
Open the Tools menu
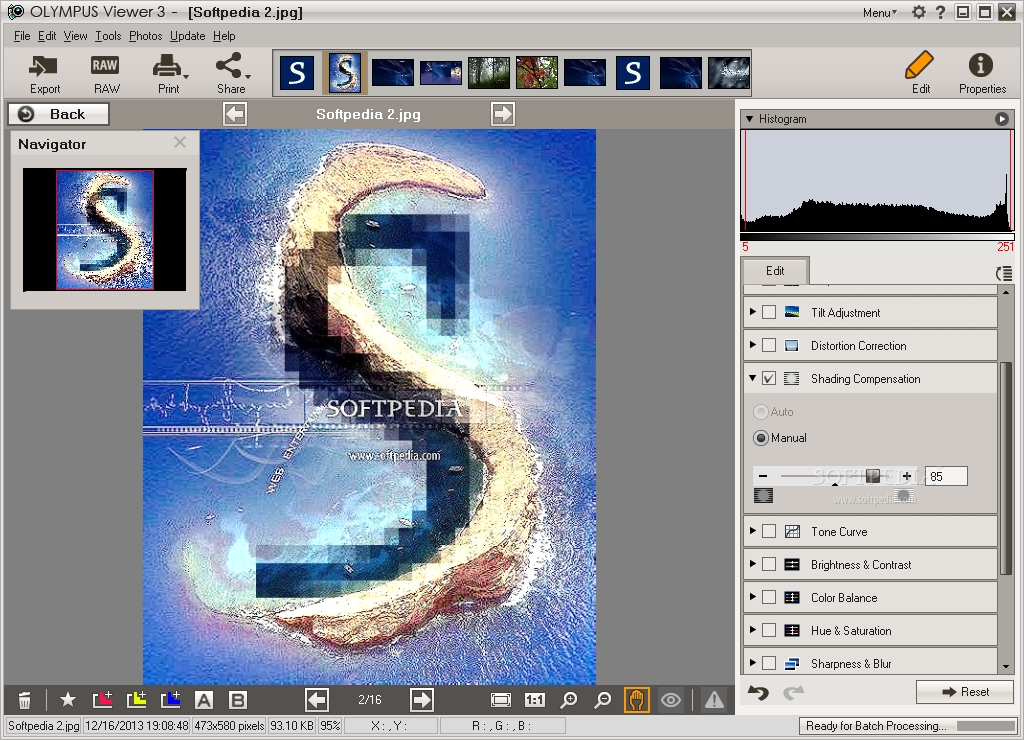(x=108, y=36)
